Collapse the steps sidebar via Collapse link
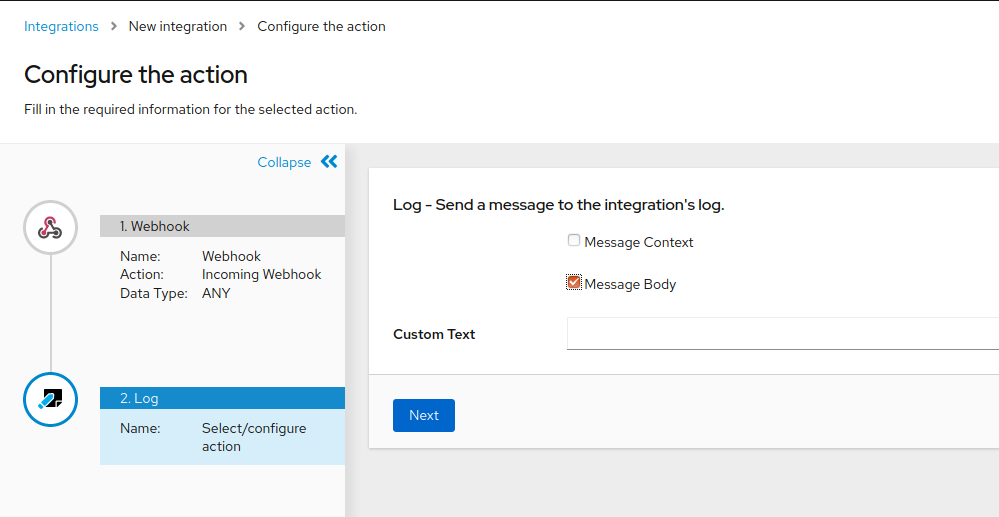The width and height of the screenshot is (999, 517). (284, 163)
